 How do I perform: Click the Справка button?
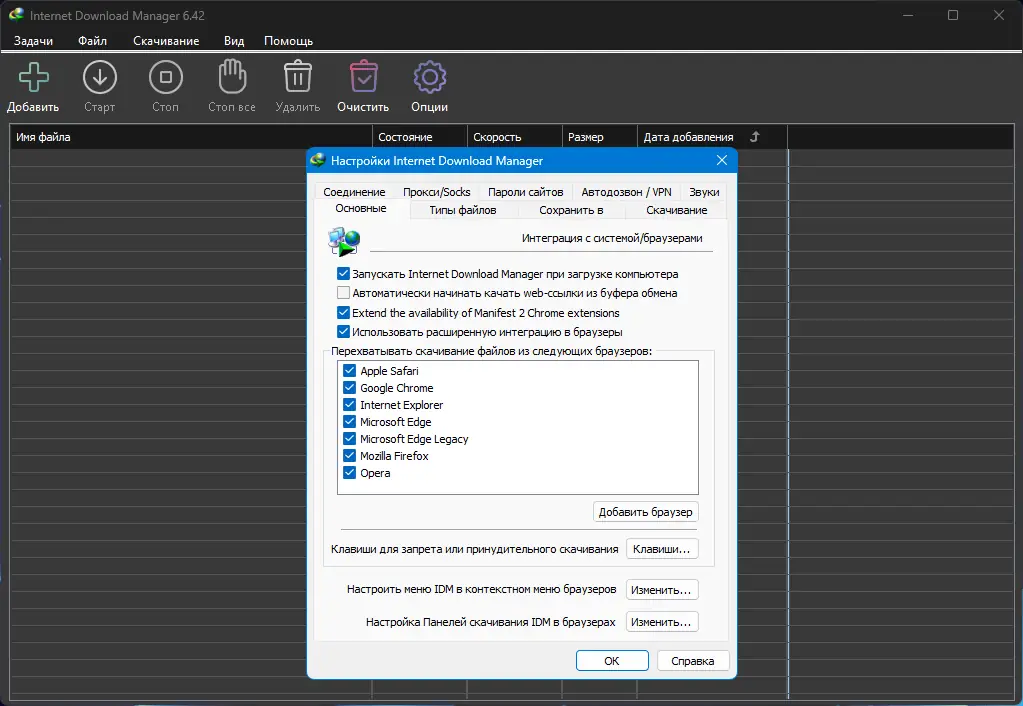coord(693,660)
